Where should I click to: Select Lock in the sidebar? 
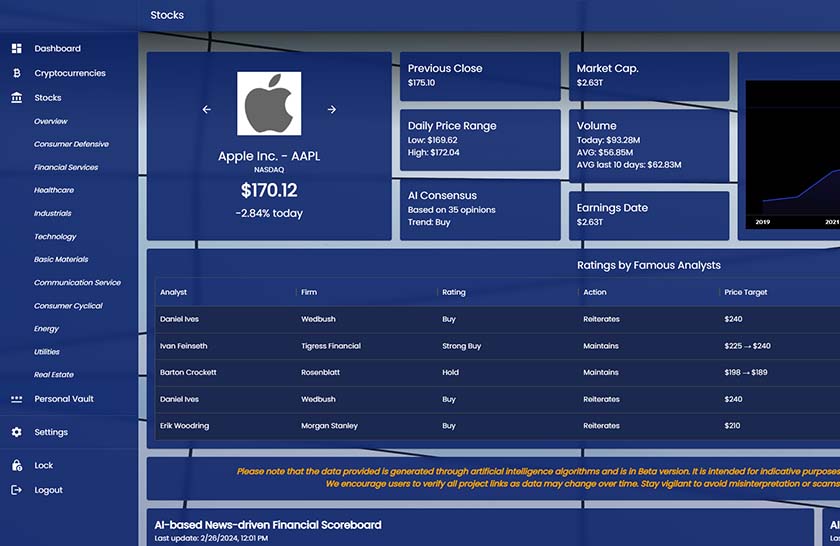pyautogui.click(x=43, y=465)
